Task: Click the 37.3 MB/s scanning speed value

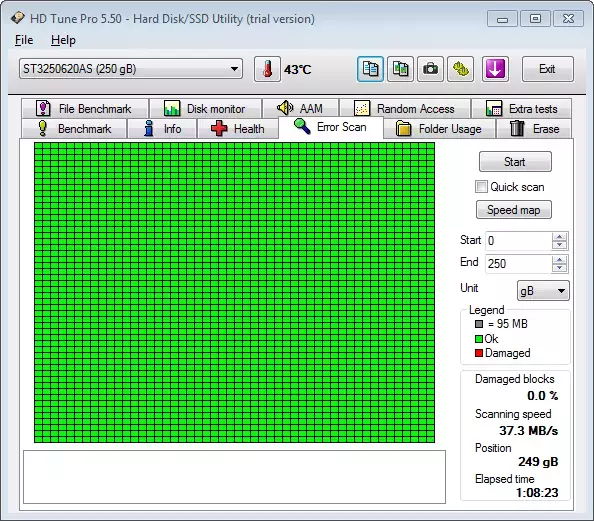Action: pyautogui.click(x=528, y=430)
